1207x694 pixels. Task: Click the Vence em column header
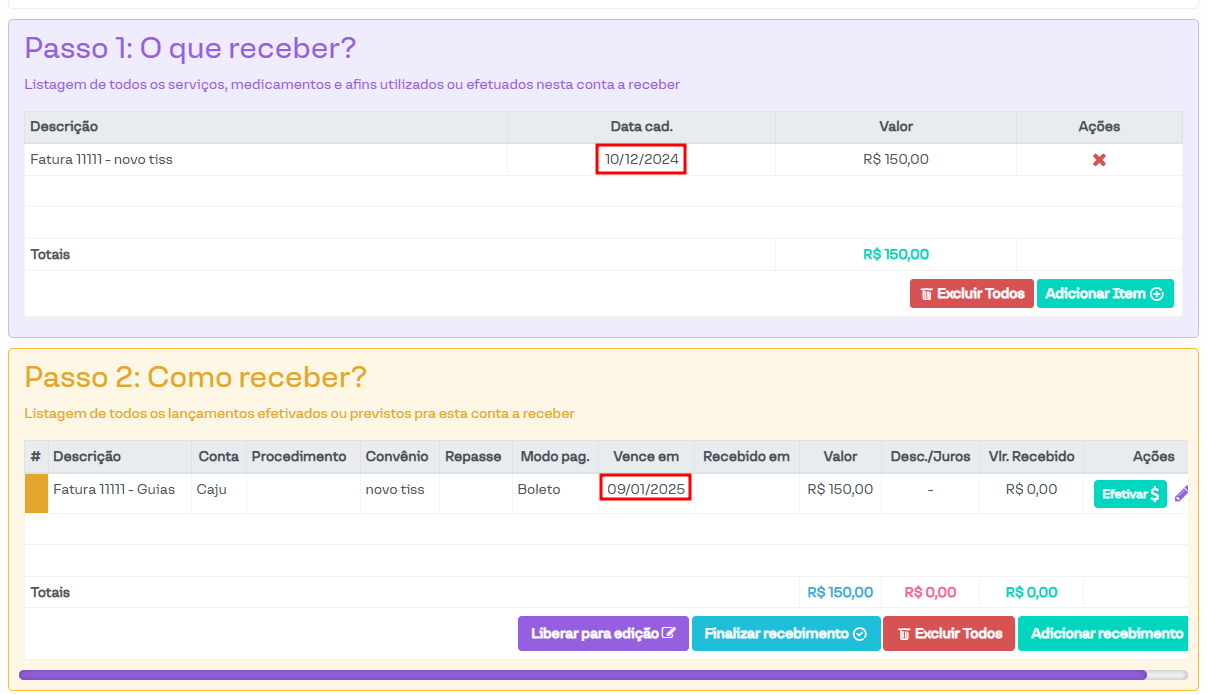645,457
